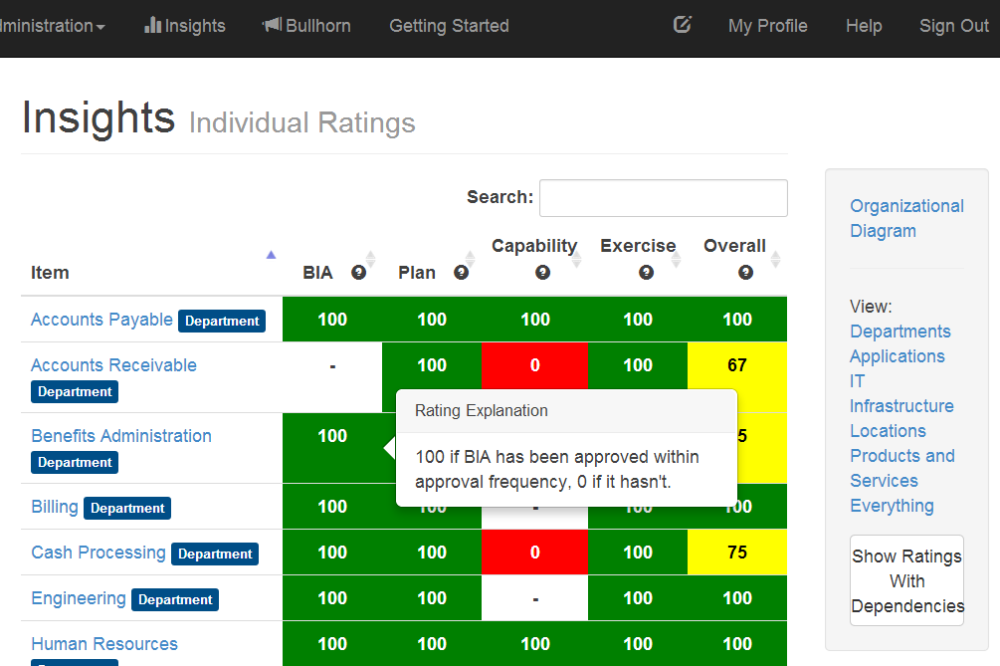The height and width of the screenshot is (666, 1000).
Task: View Applications in the sidebar
Action: pyautogui.click(x=897, y=356)
